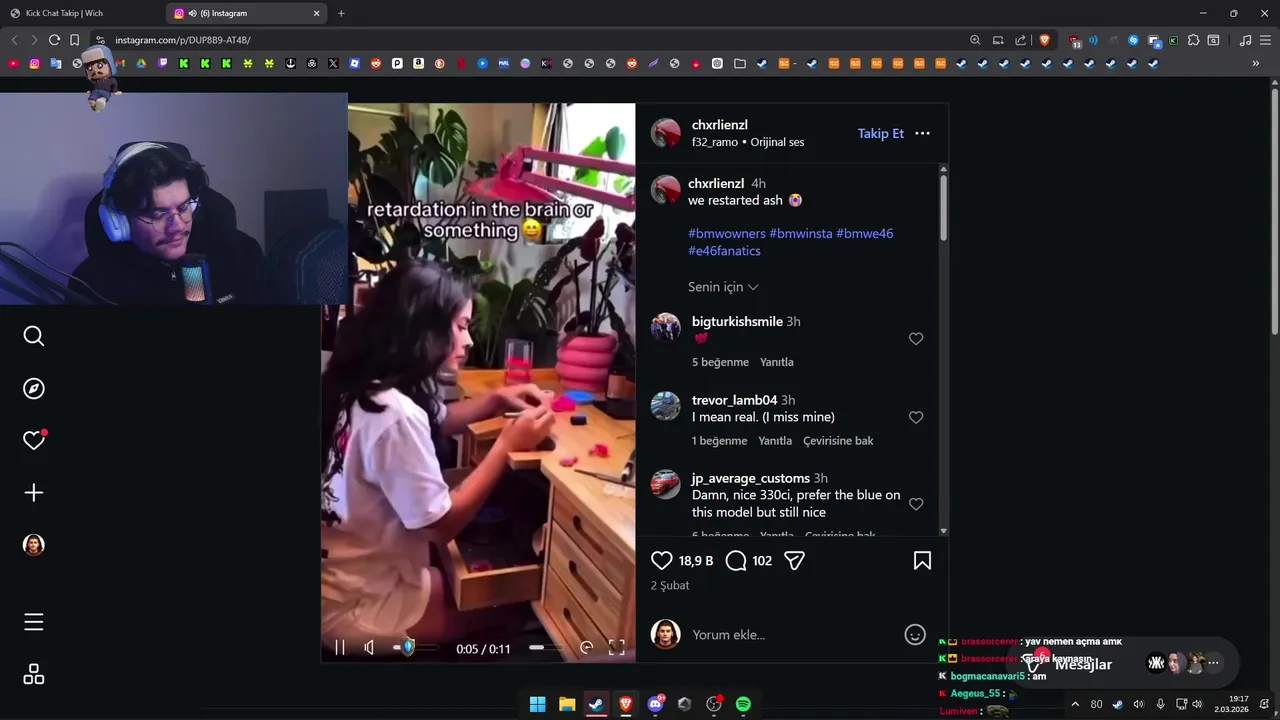This screenshot has width=1280, height=720.
Task: Select the Instagram browser tab
Action: click(x=246, y=13)
